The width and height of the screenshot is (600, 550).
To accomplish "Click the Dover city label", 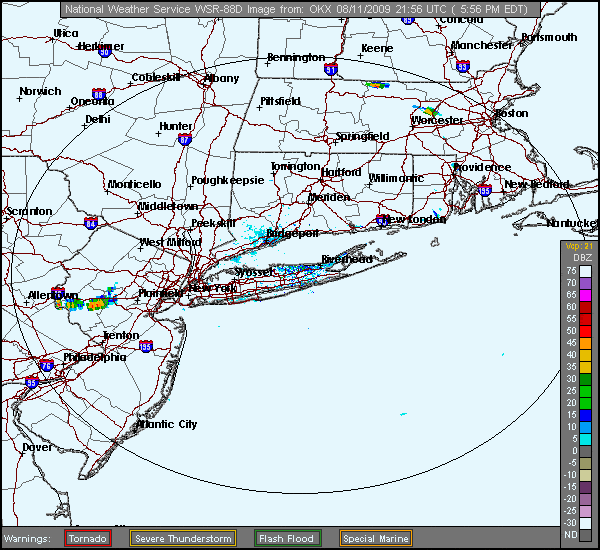I will [x=37, y=447].
